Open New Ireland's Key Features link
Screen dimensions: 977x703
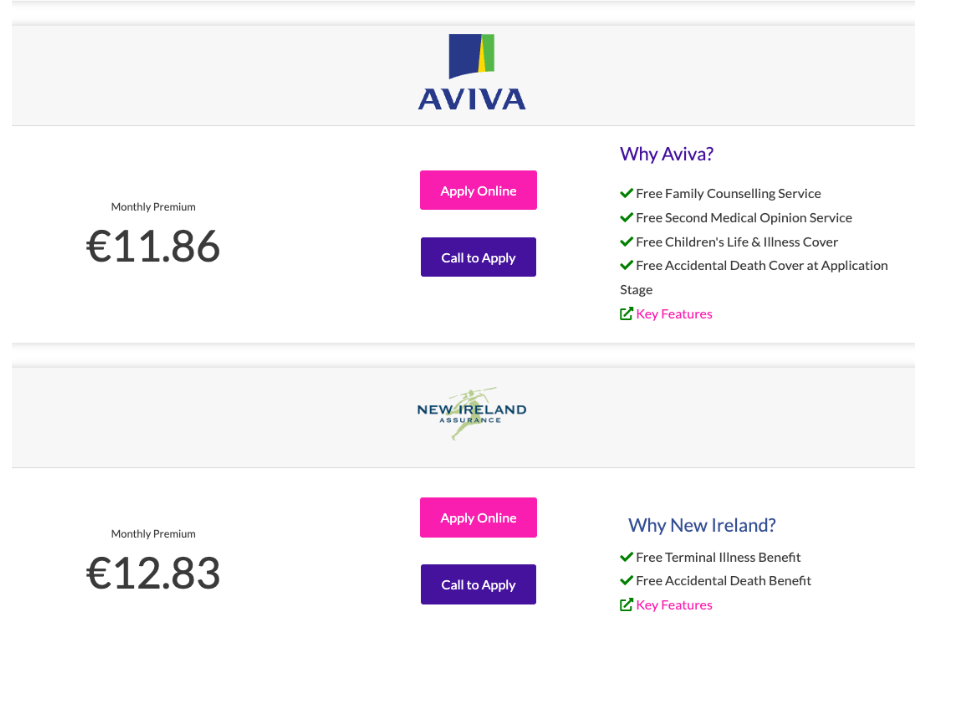674,604
